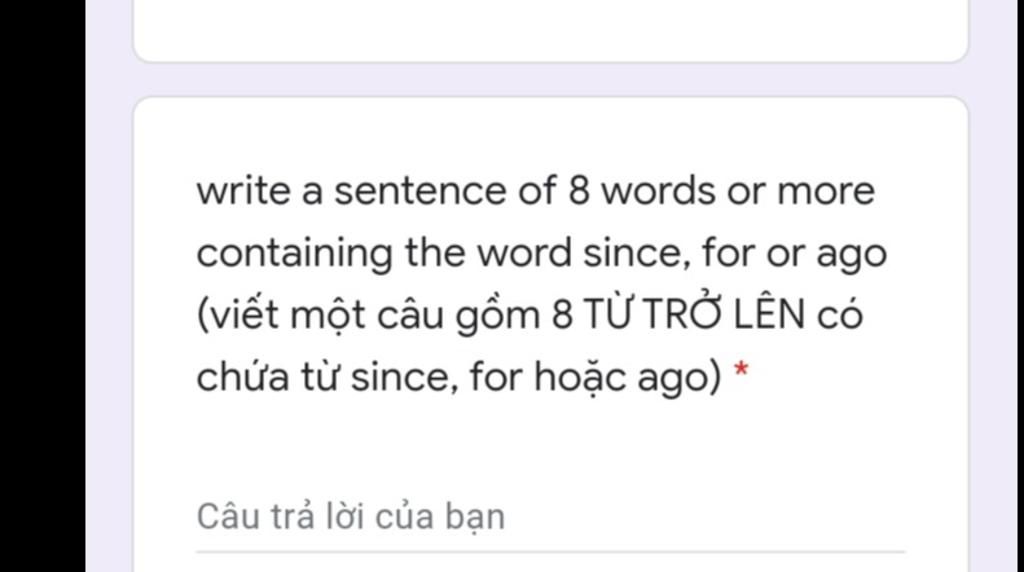Click the red required asterisk

point(741,371)
